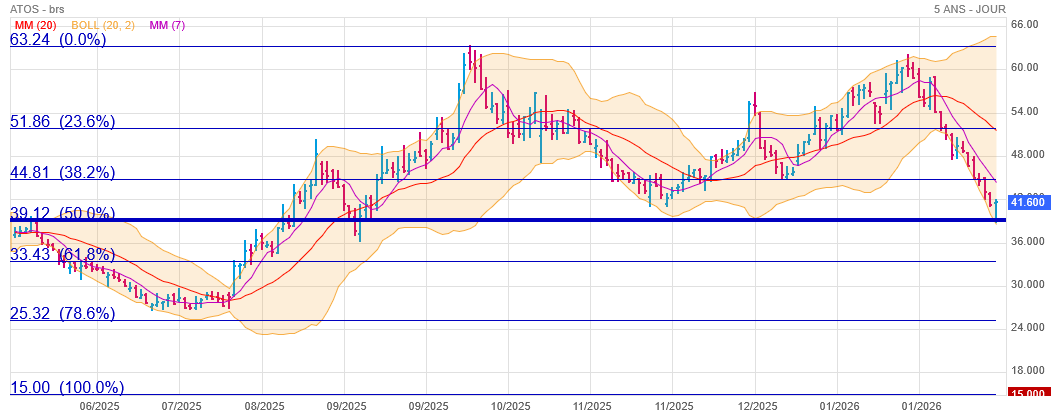Screen dimensions: 1051x416
Task: Click the 33.43 (61.8%) Fibonacci label
Action: tap(62, 255)
